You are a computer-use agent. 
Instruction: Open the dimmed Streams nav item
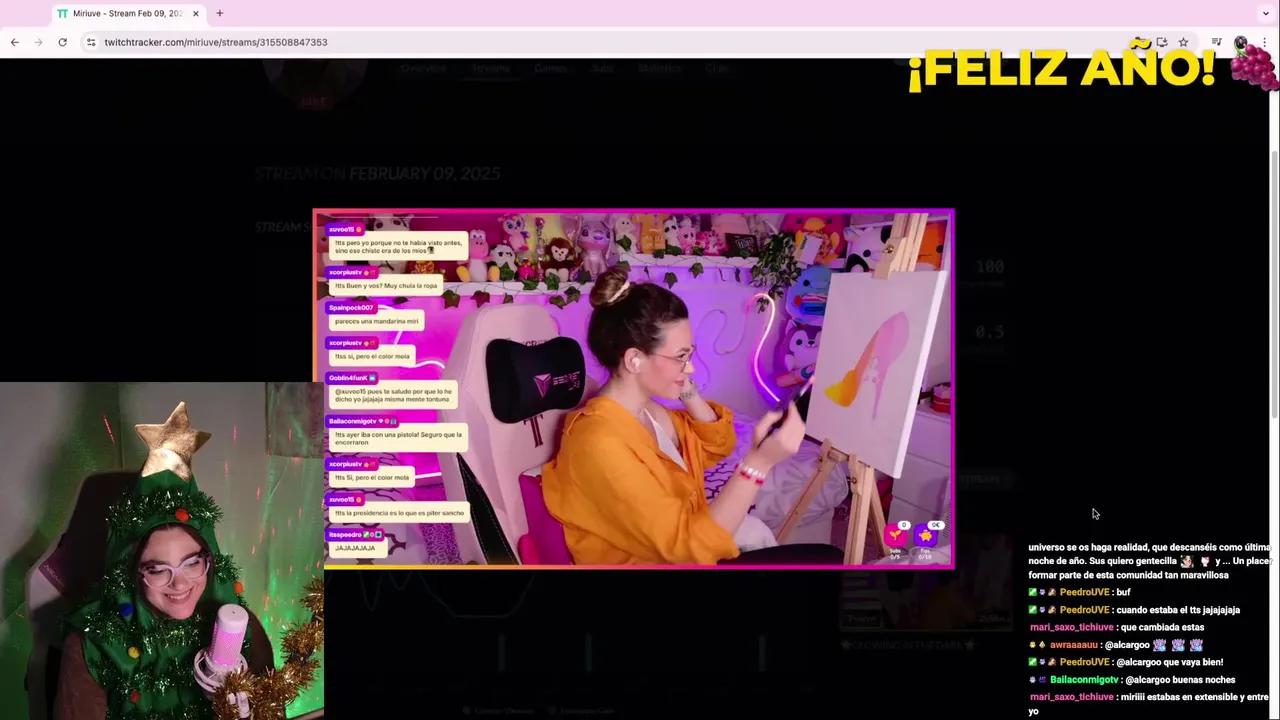[491, 68]
